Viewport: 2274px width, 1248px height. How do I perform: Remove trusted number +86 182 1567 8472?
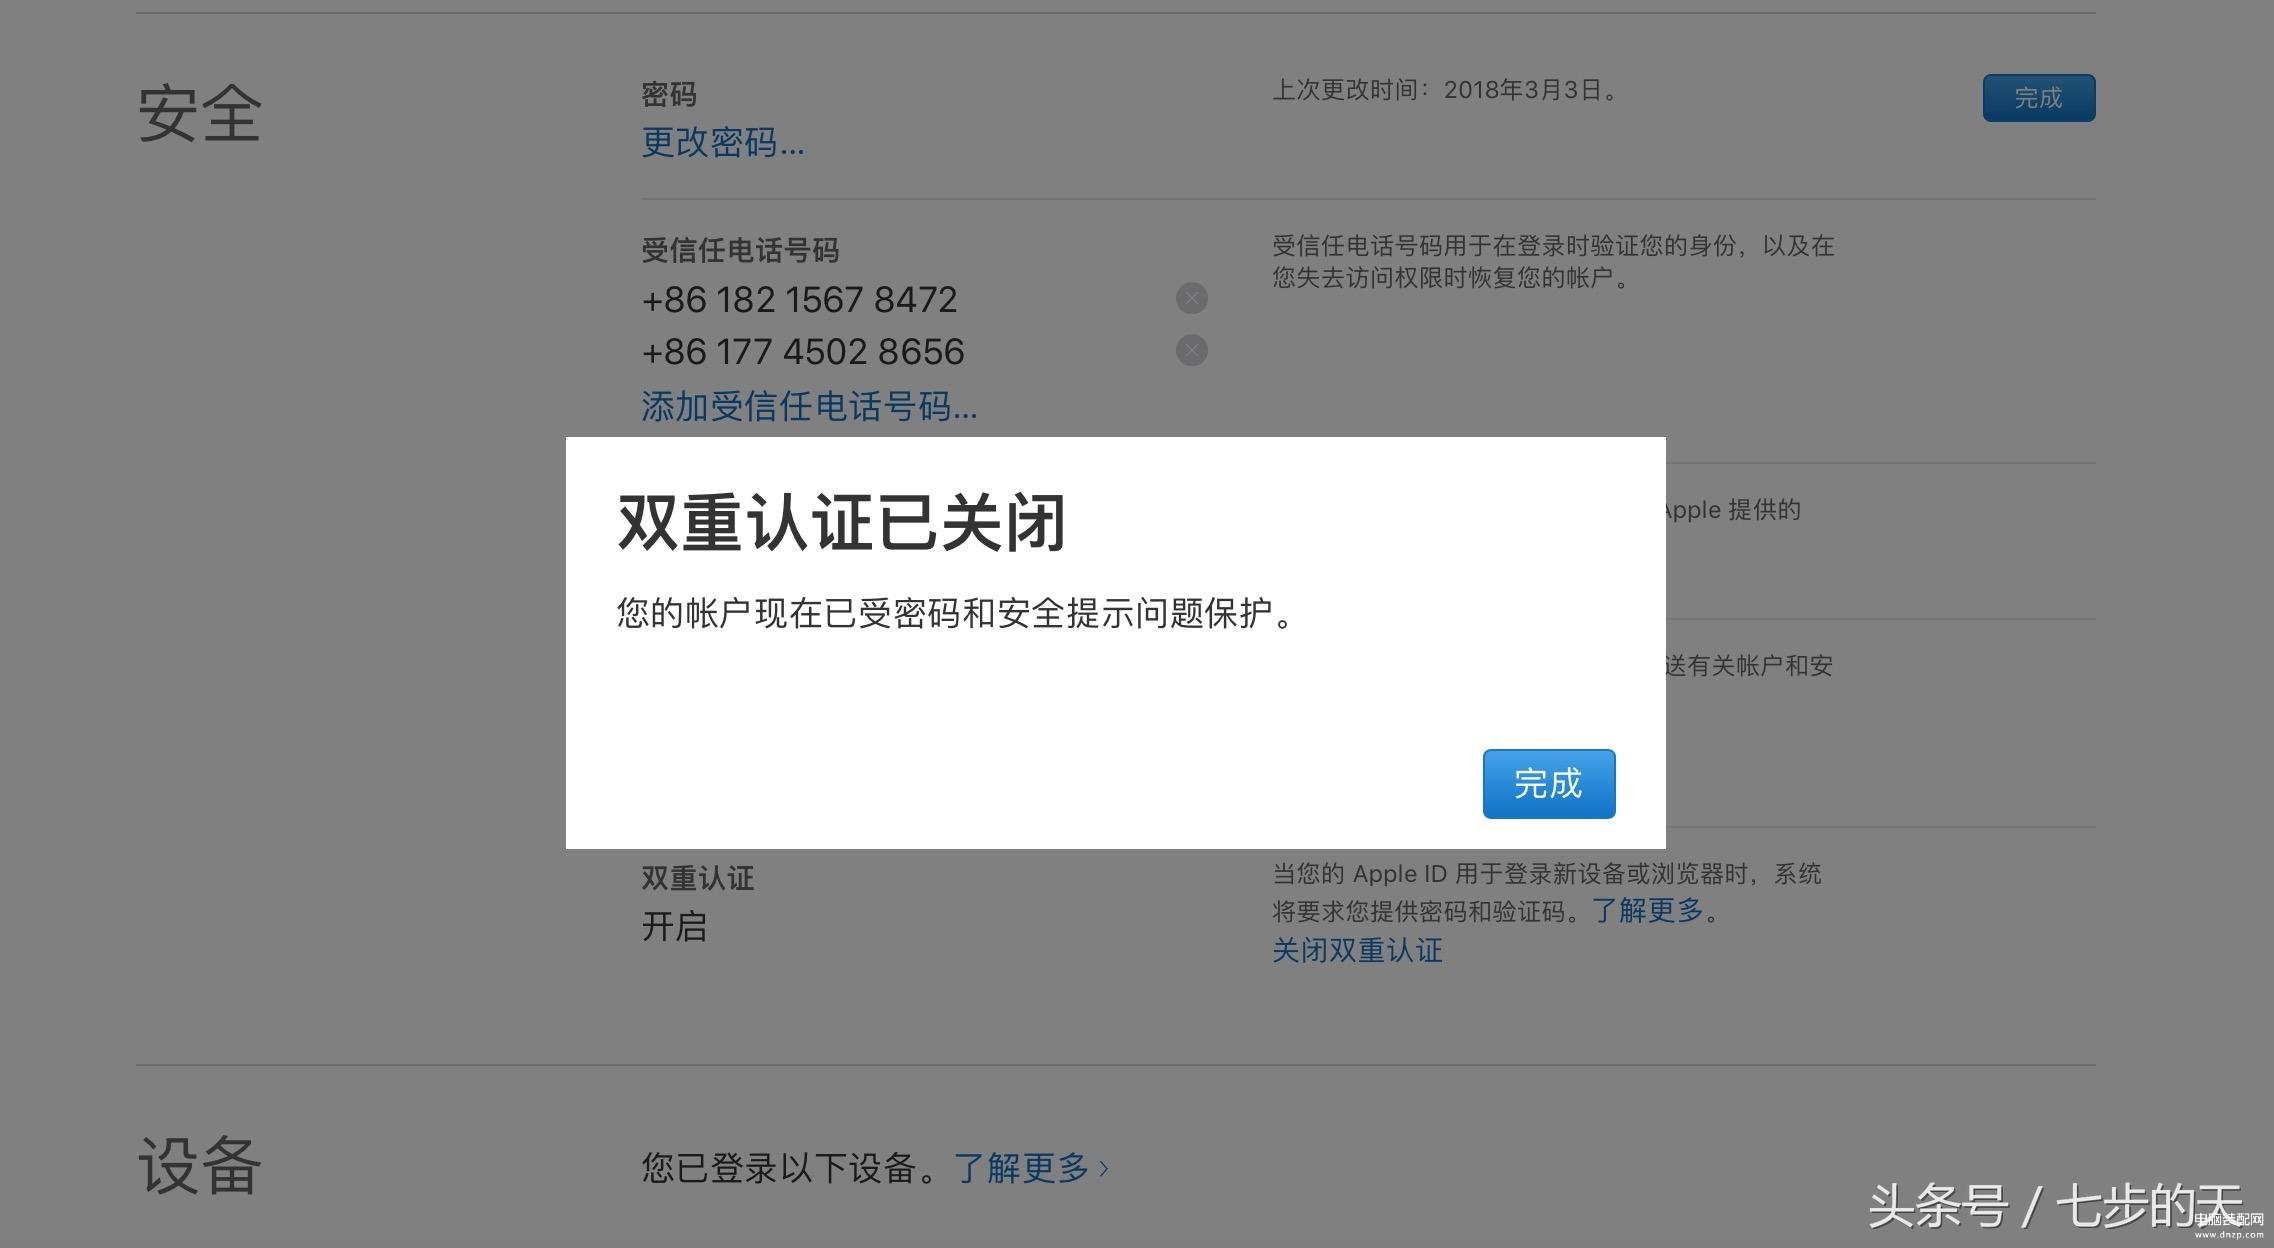click(x=1191, y=298)
